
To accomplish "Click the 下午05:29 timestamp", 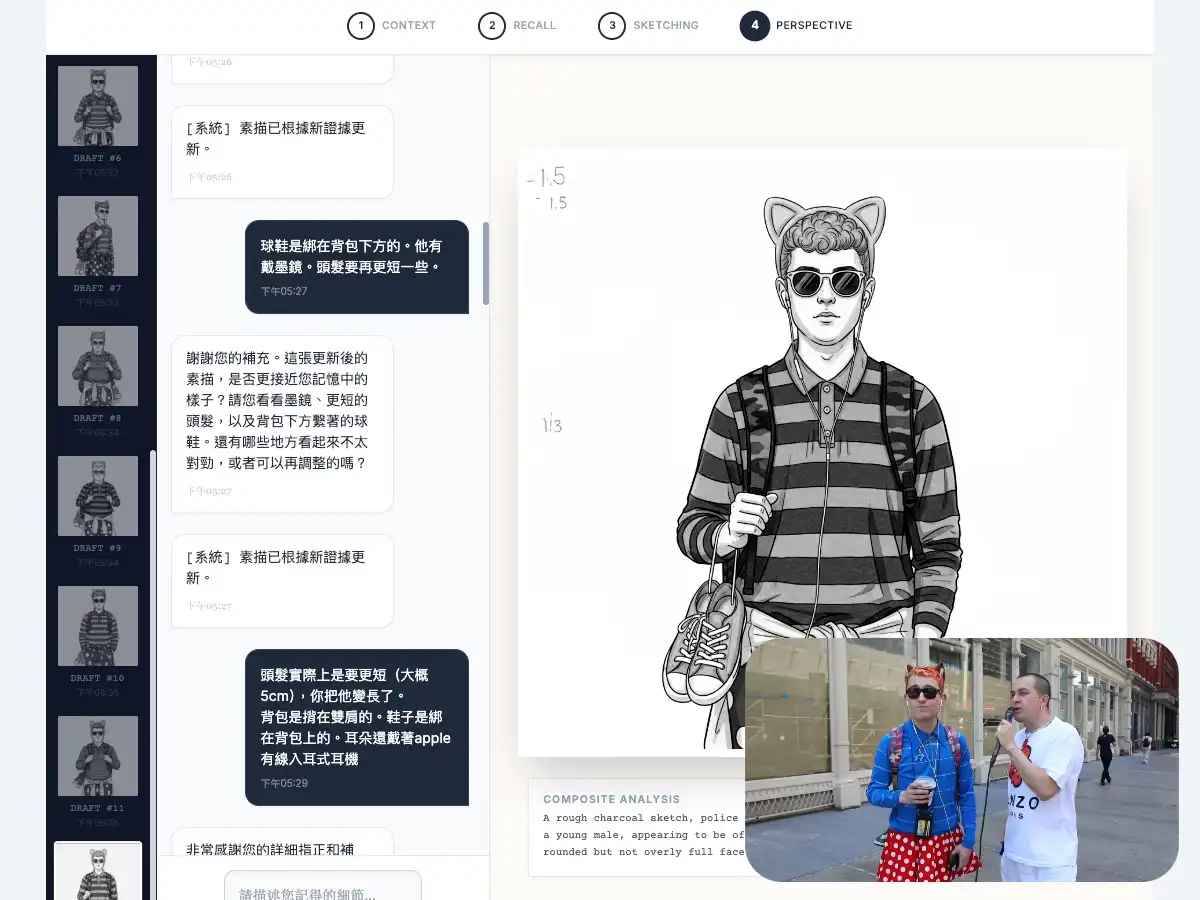I will (284, 783).
